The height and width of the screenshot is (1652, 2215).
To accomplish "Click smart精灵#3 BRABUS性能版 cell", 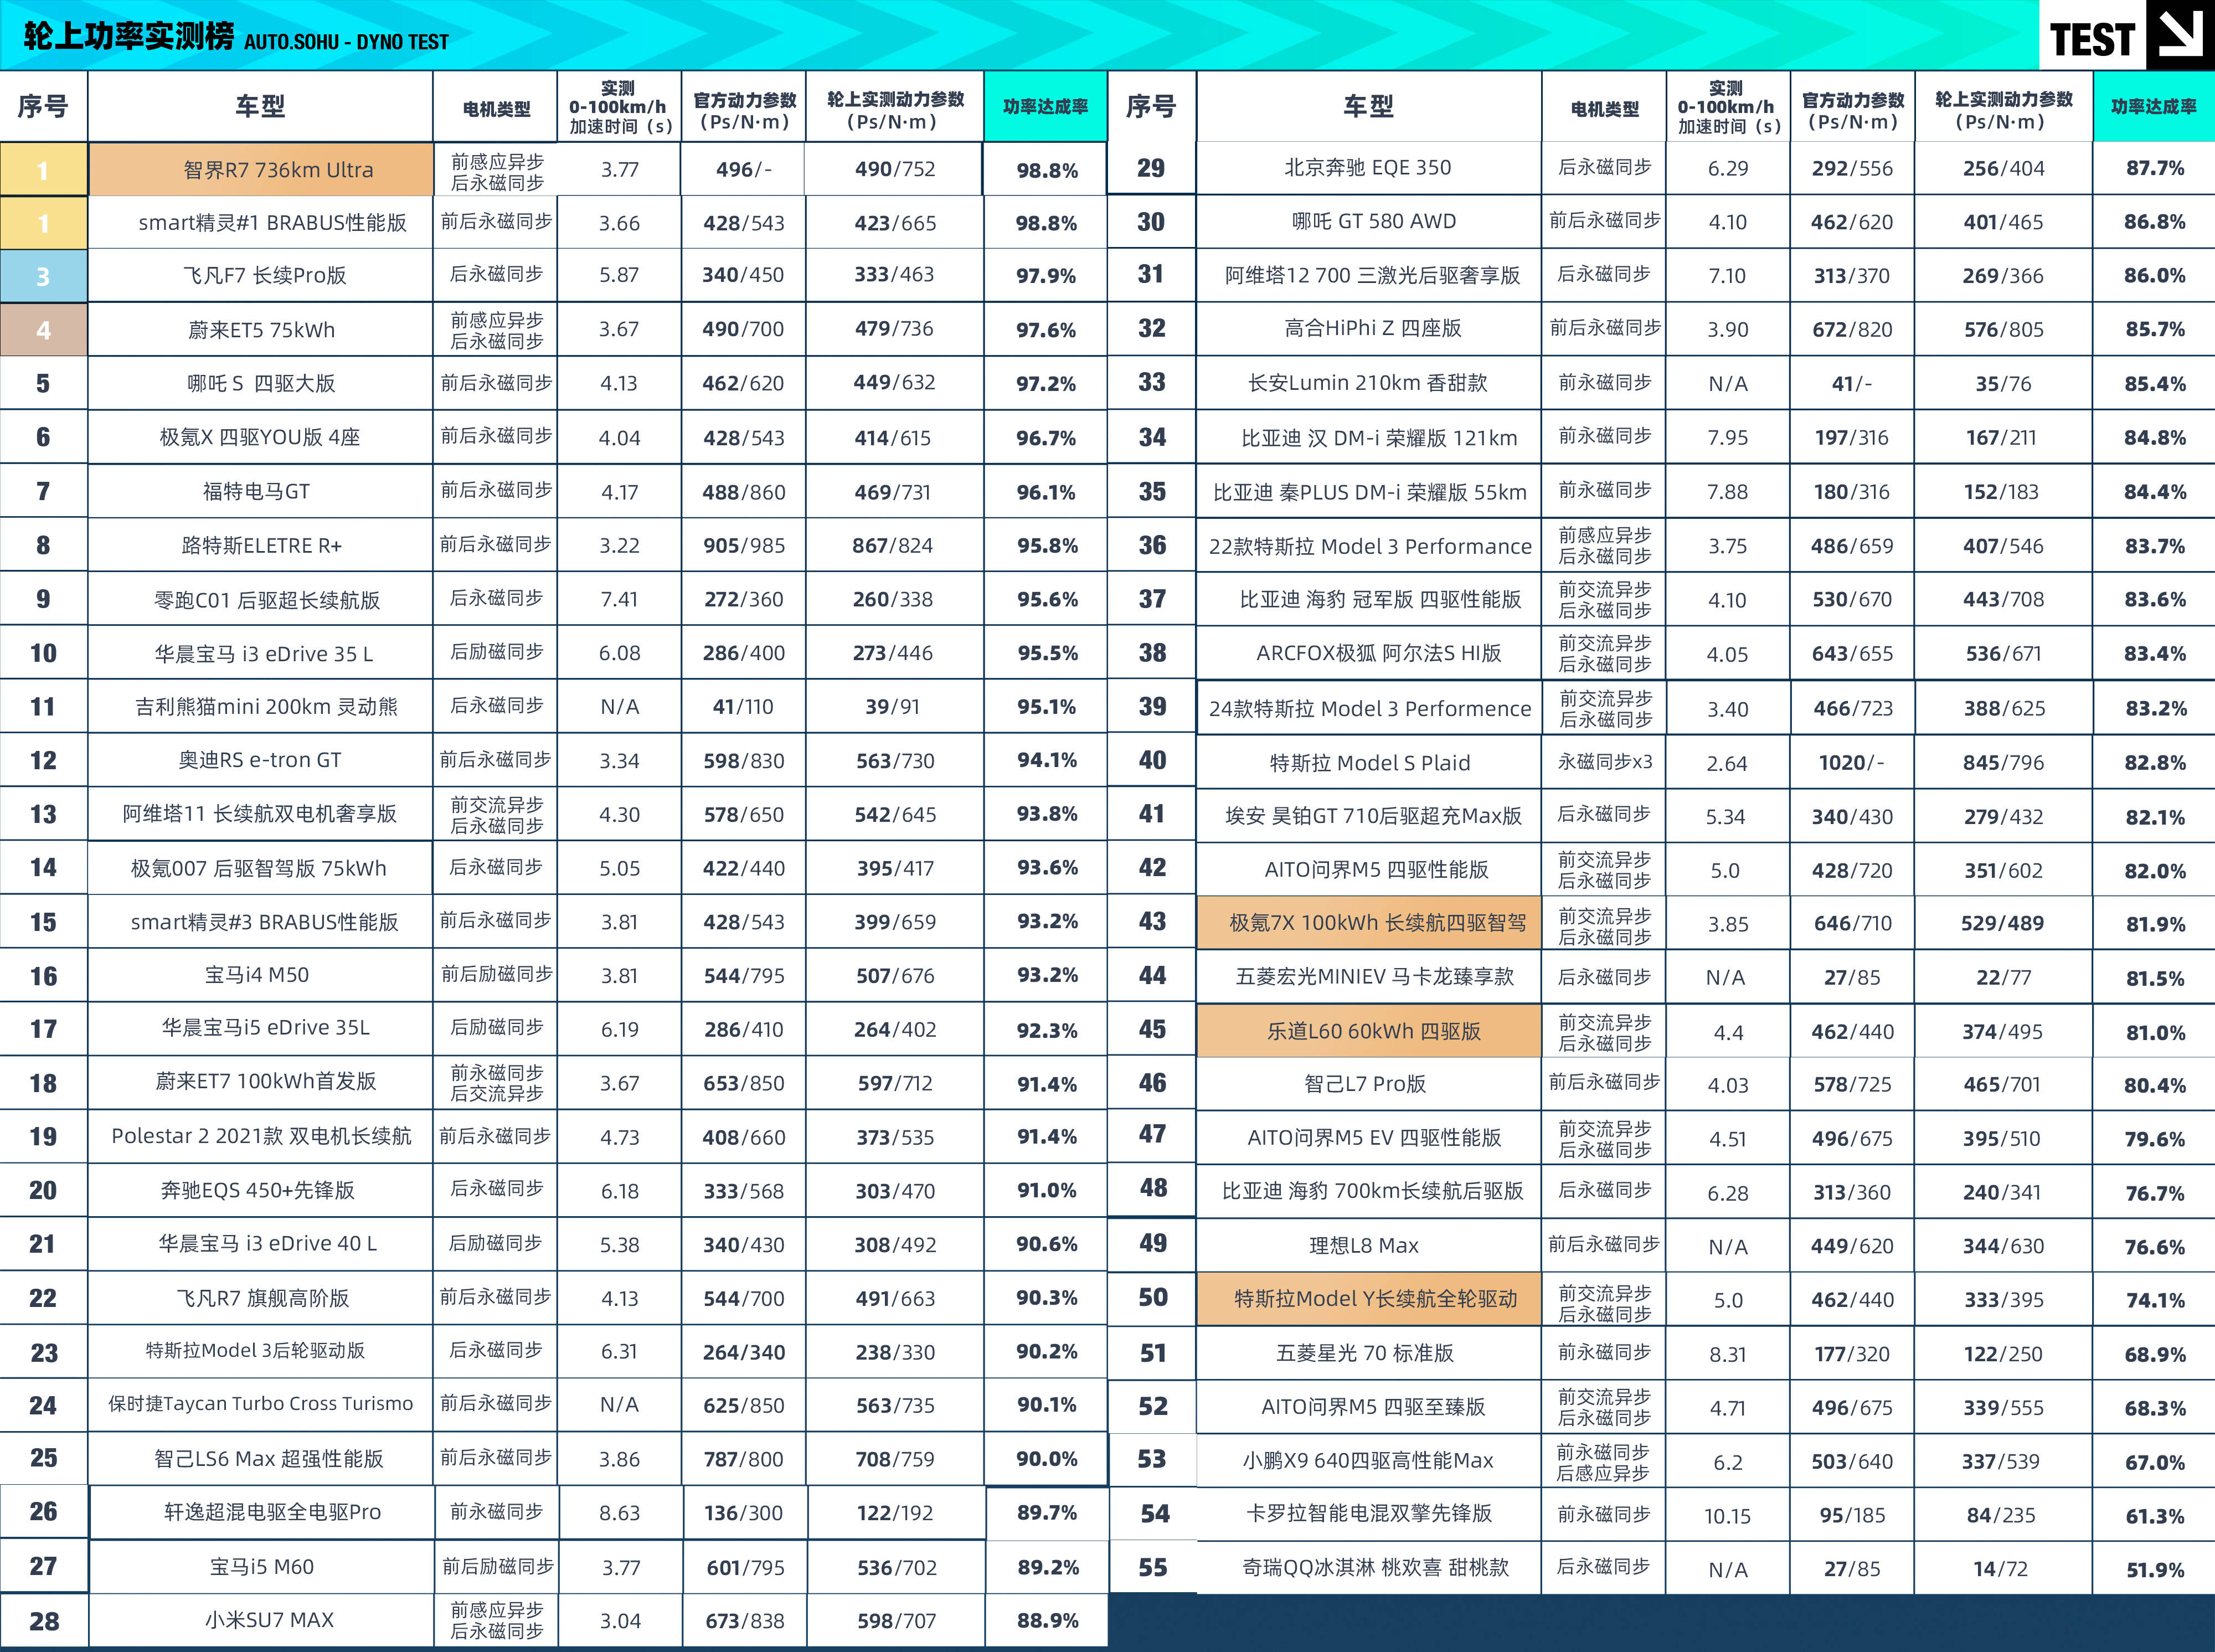I will coord(261,922).
